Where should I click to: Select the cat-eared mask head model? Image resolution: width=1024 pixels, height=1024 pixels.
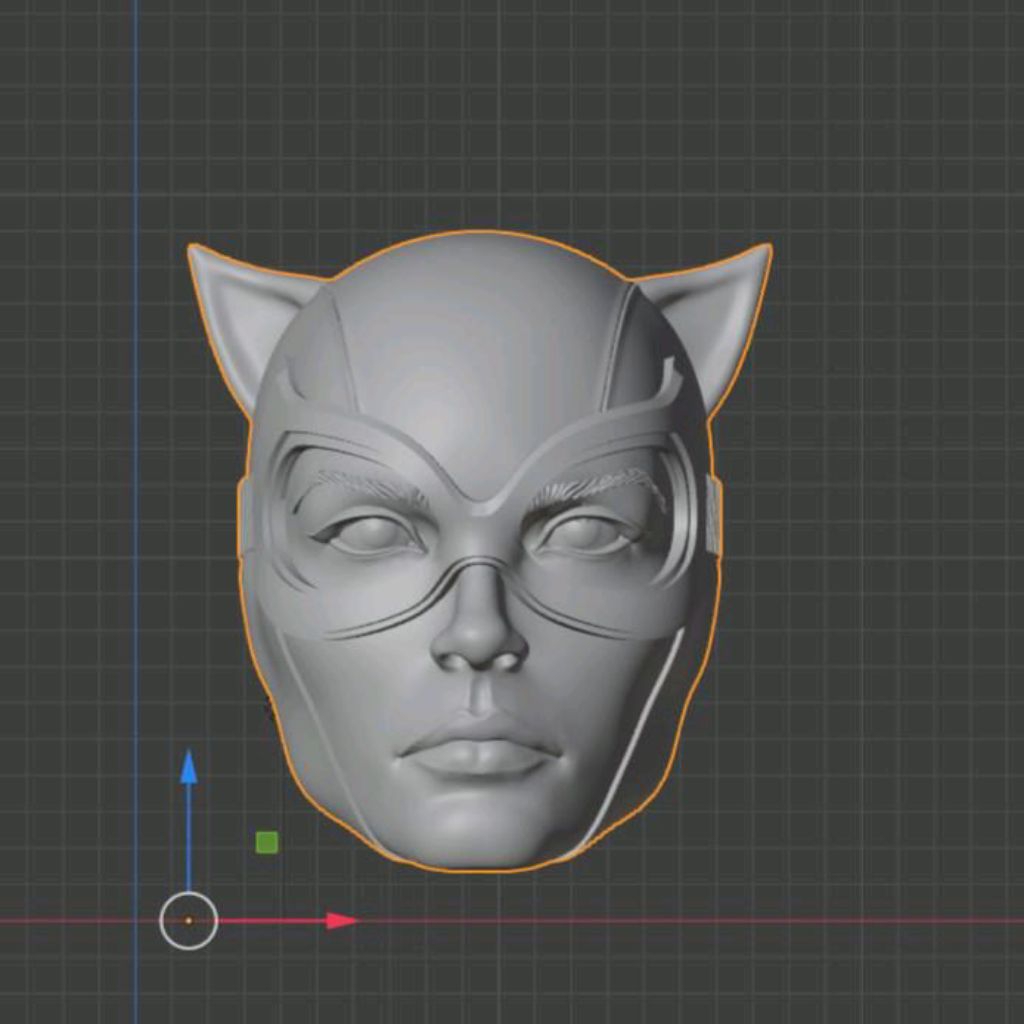479,551
